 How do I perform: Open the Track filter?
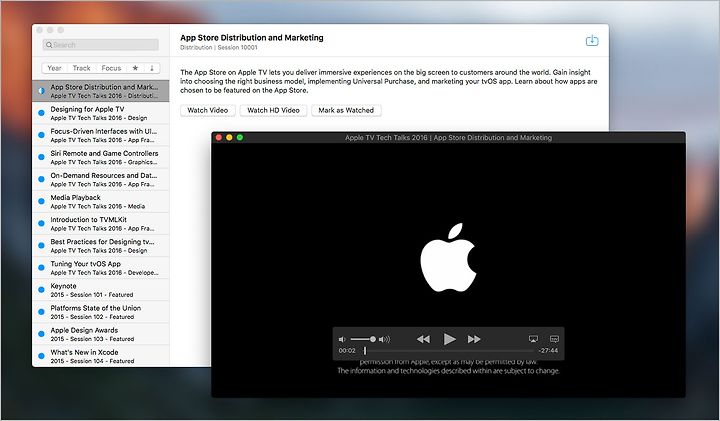[x=81, y=68]
